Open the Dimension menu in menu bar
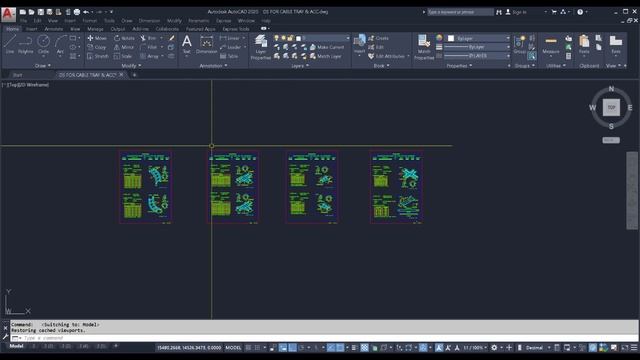The width and height of the screenshot is (640, 360). coord(149,20)
